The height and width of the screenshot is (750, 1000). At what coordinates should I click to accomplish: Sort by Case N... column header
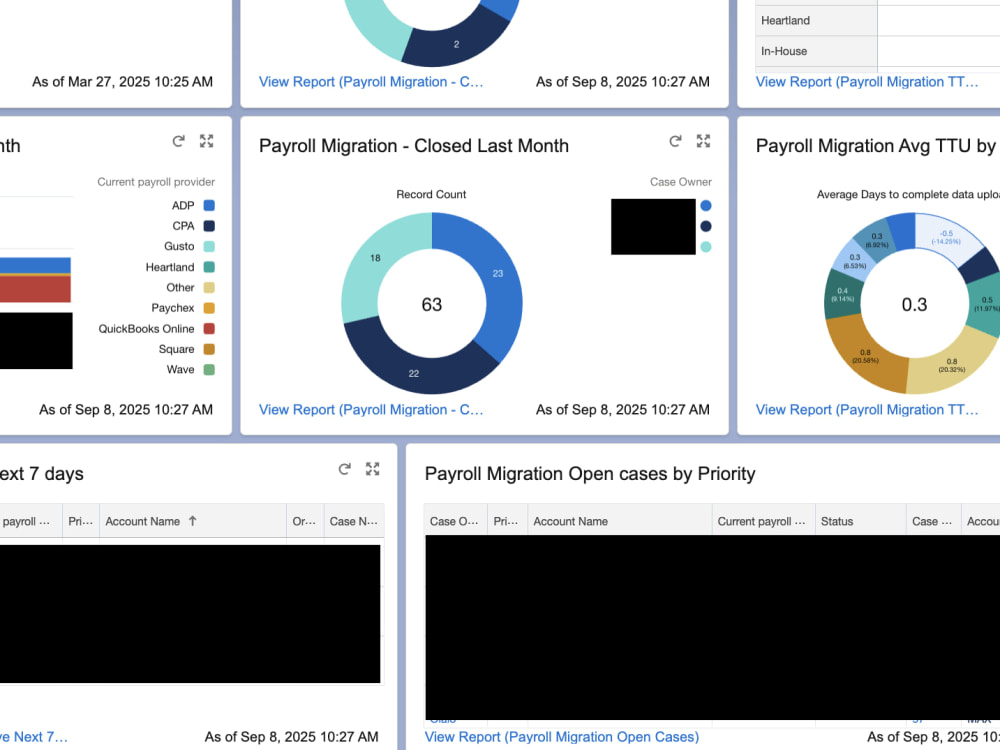point(354,521)
